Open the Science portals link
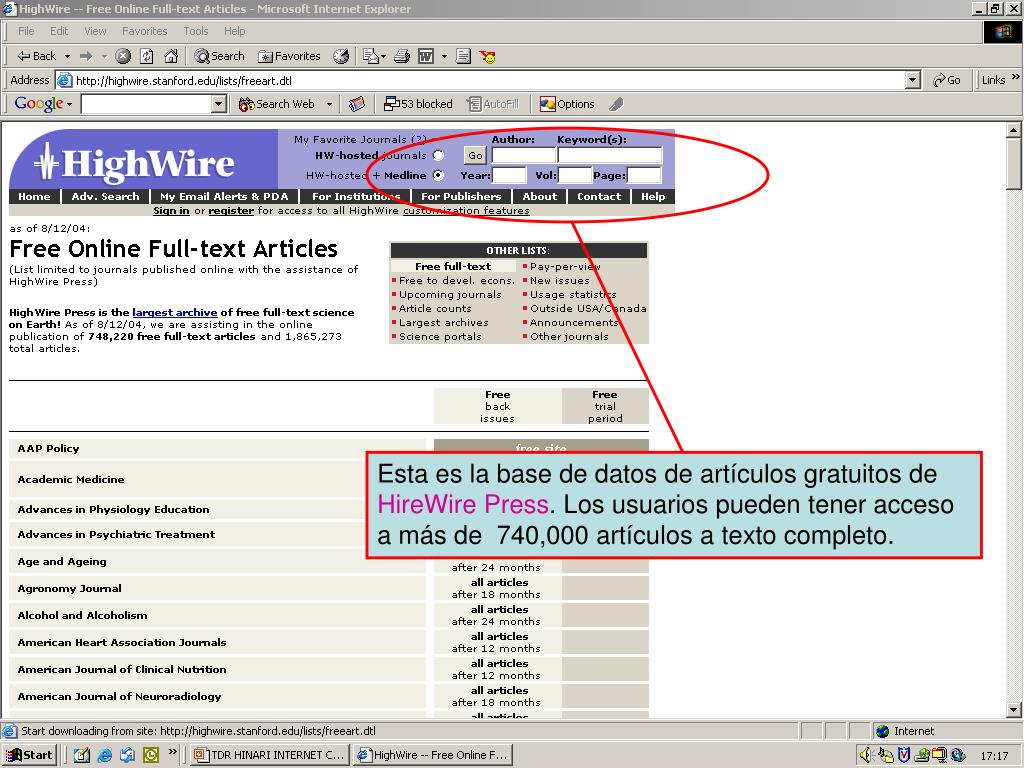Screen dimensions: 1024x768 (440, 336)
